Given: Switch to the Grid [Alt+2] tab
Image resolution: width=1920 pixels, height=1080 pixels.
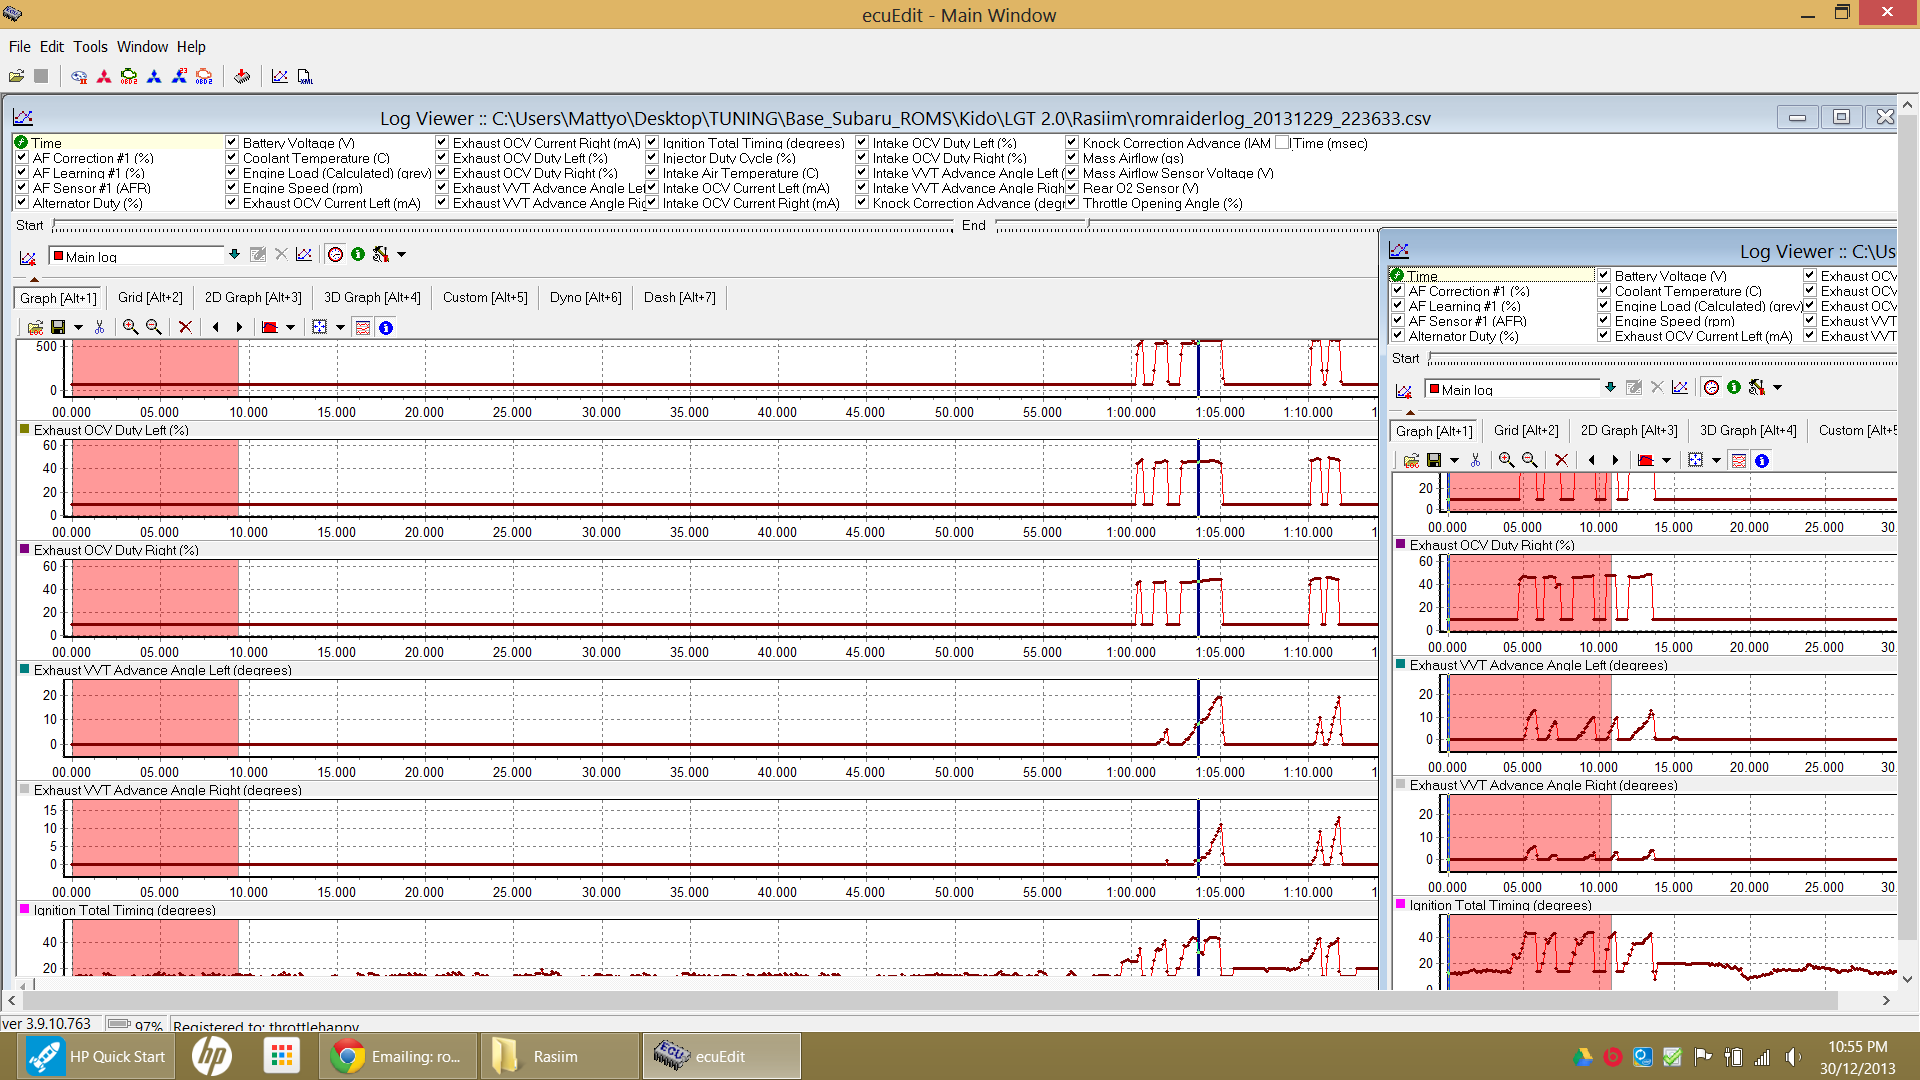Looking at the screenshot, I should [150, 297].
